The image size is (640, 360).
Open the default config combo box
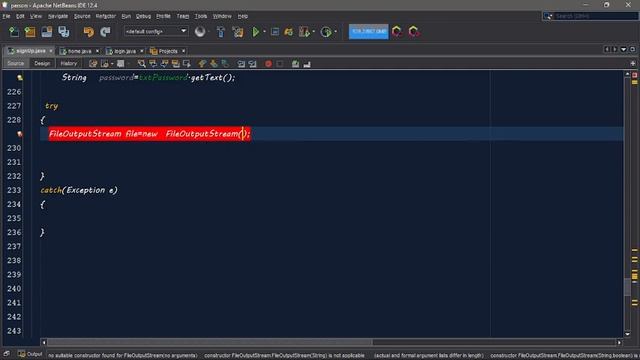pos(156,31)
